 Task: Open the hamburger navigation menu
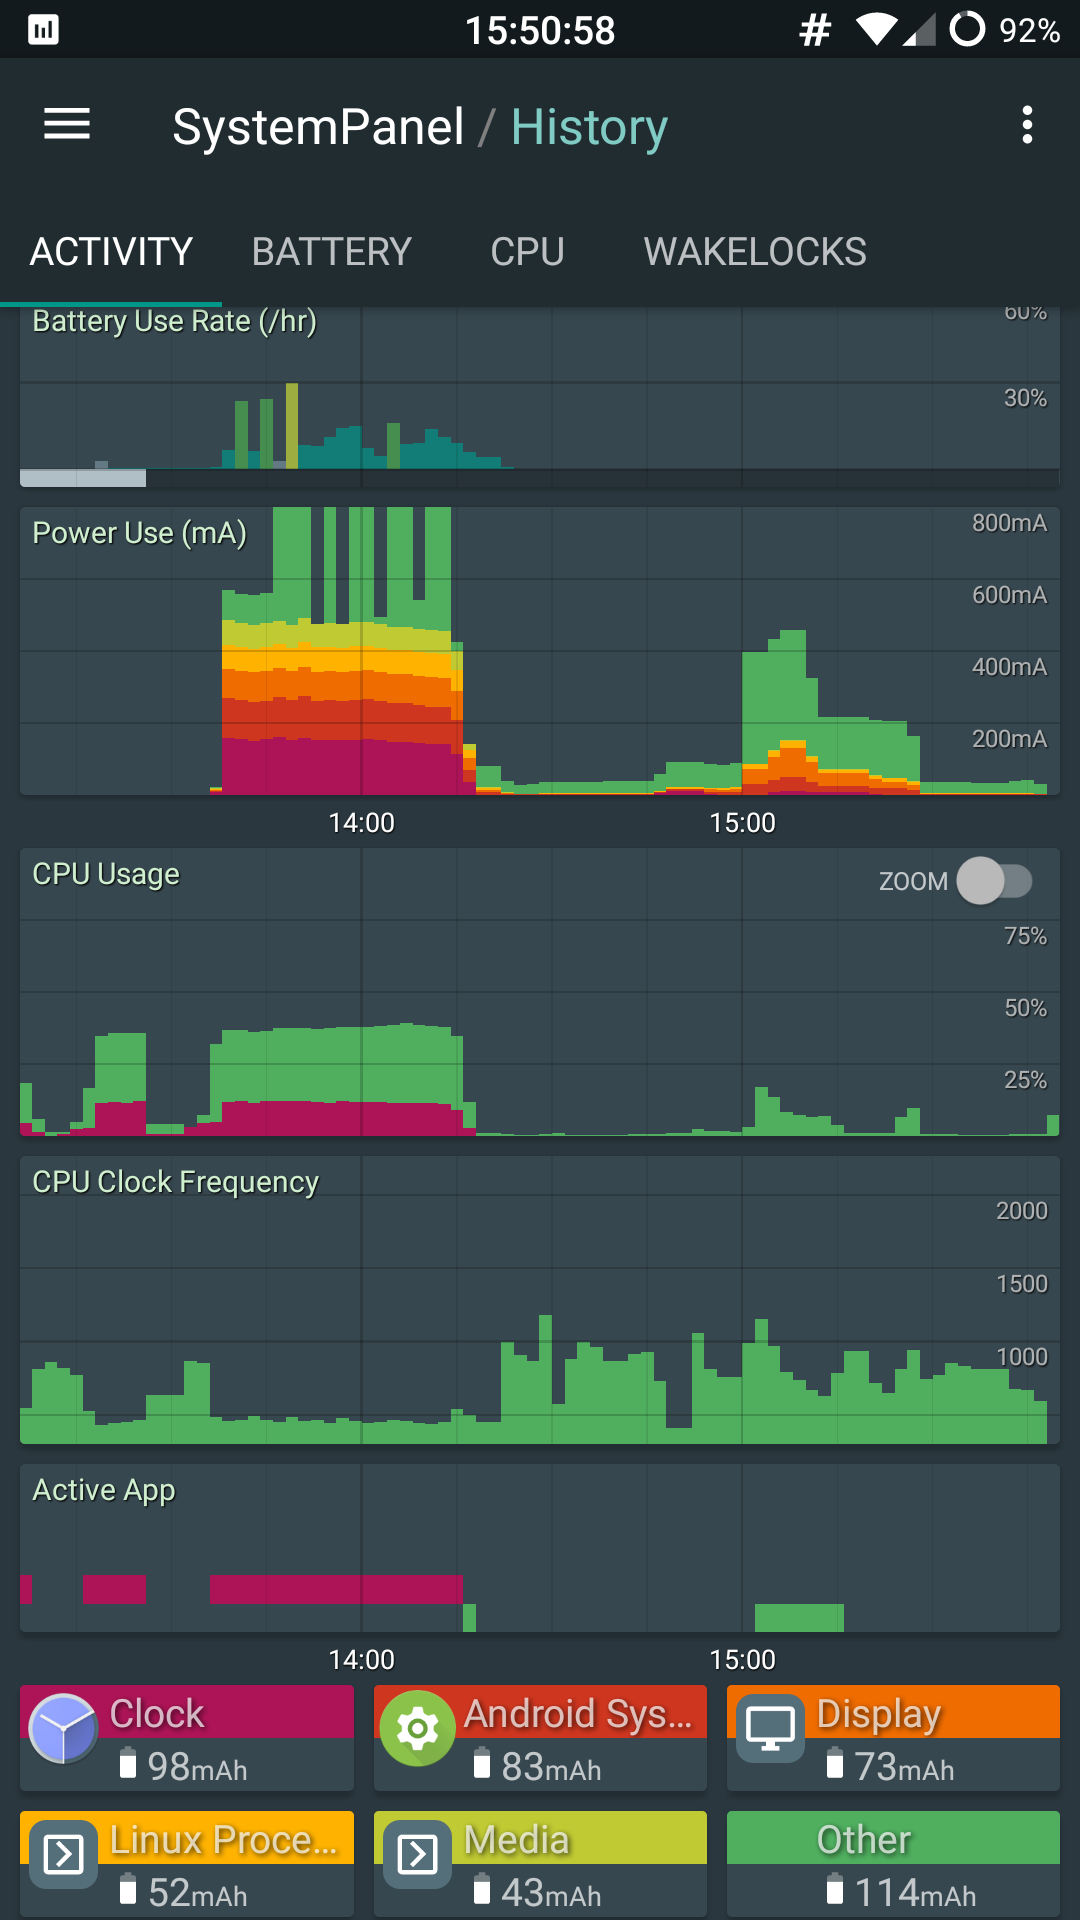point(67,125)
